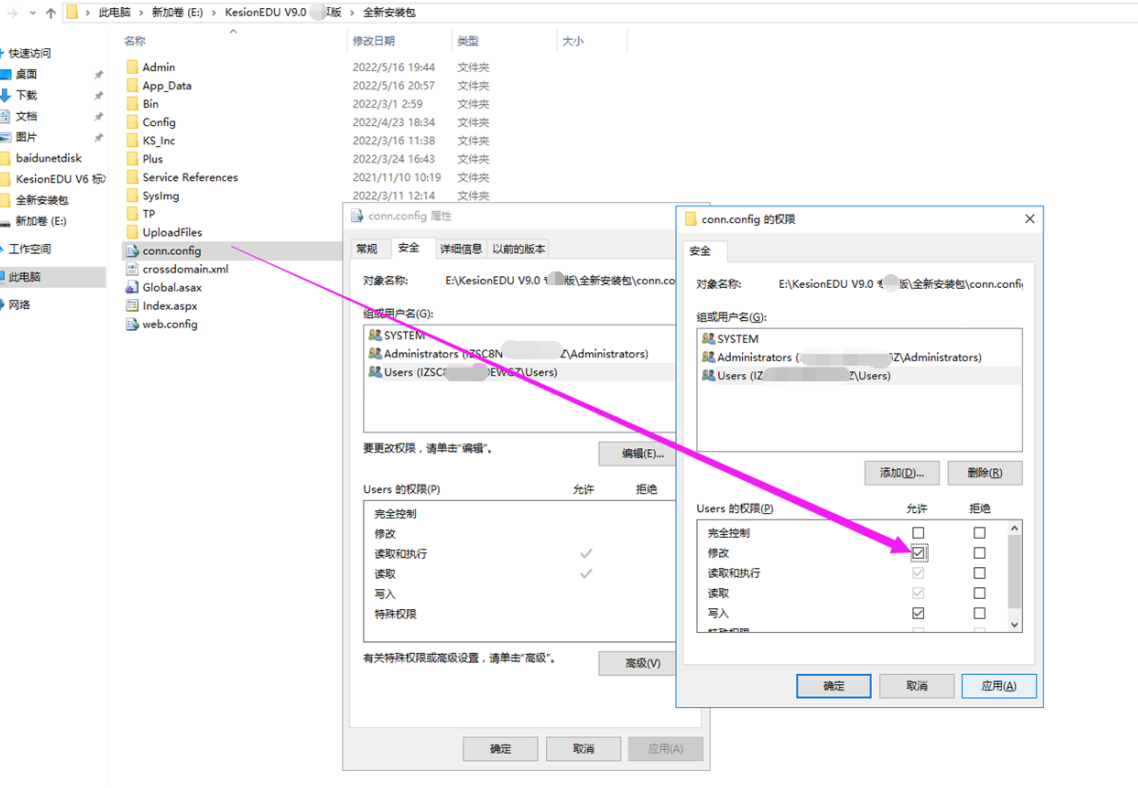Screen dimensions: 1138x788
Task: Open recent locations dropdown arrow
Action: point(33,13)
